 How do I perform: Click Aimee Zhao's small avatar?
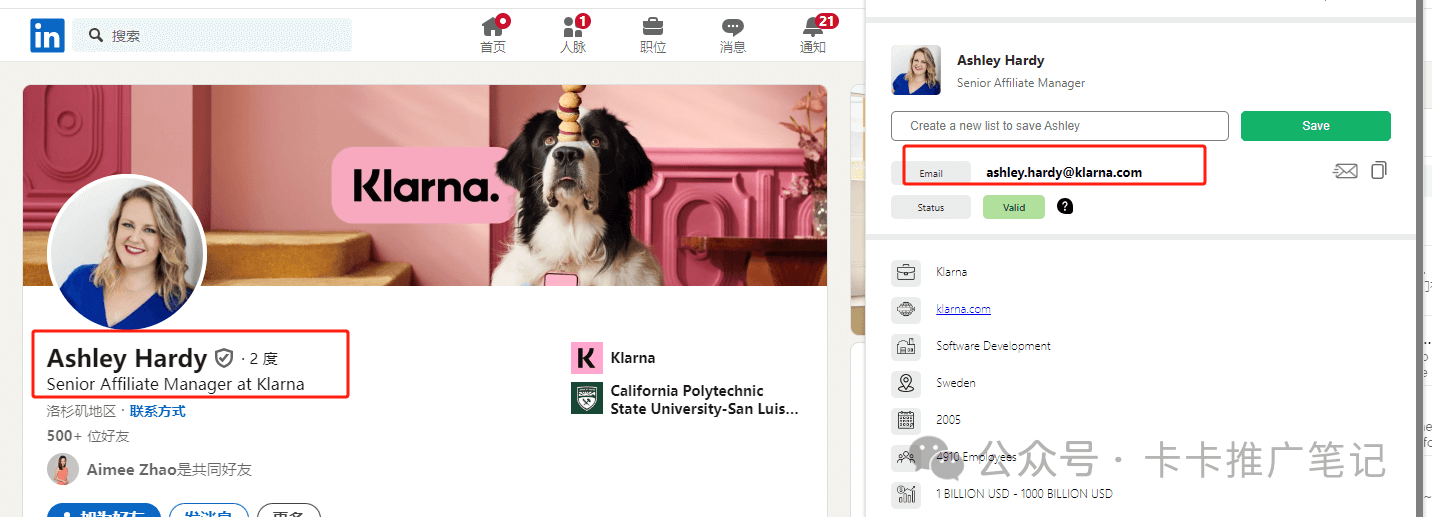pyautogui.click(x=63, y=469)
